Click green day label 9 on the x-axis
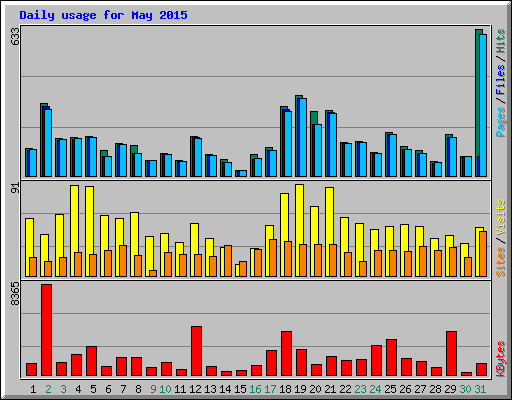Image resolution: width=512 pixels, height=400 pixels. pyautogui.click(x=153, y=389)
